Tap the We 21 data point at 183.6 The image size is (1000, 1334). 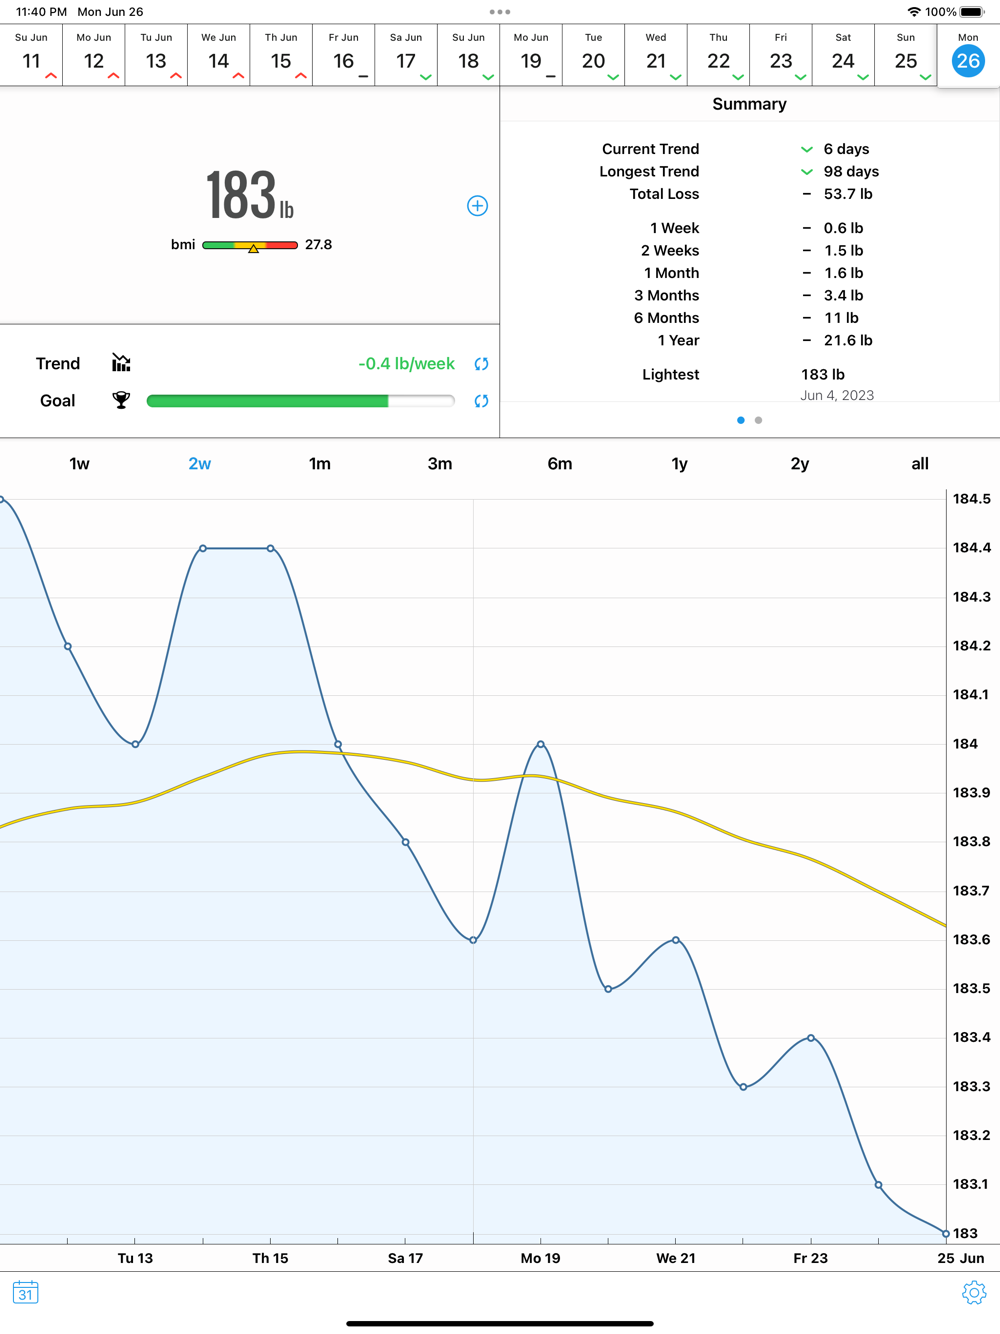tap(676, 940)
